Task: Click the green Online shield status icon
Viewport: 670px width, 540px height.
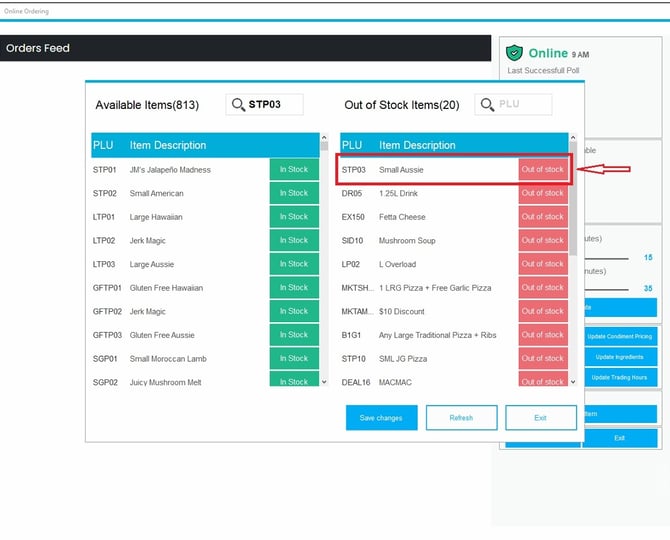Action: point(514,53)
